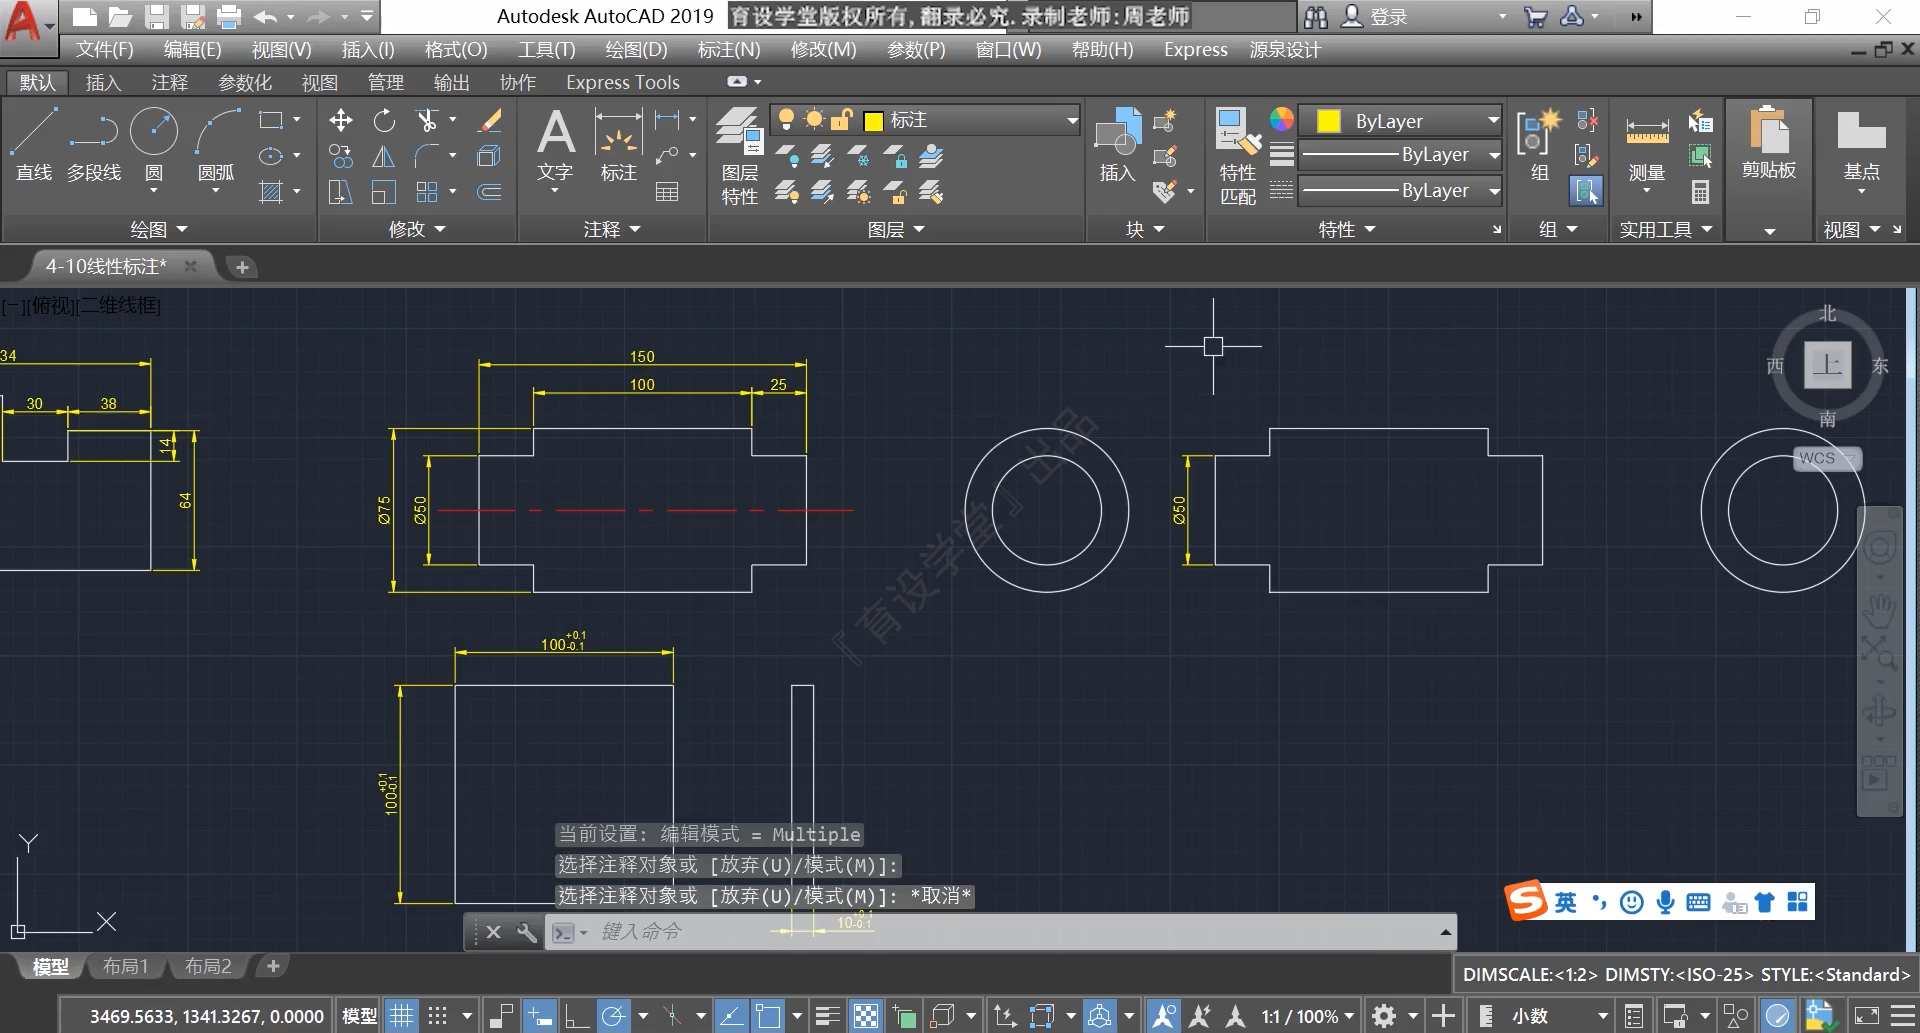Open the 修改(M) menu
This screenshot has height=1033, width=1920.
click(823, 49)
